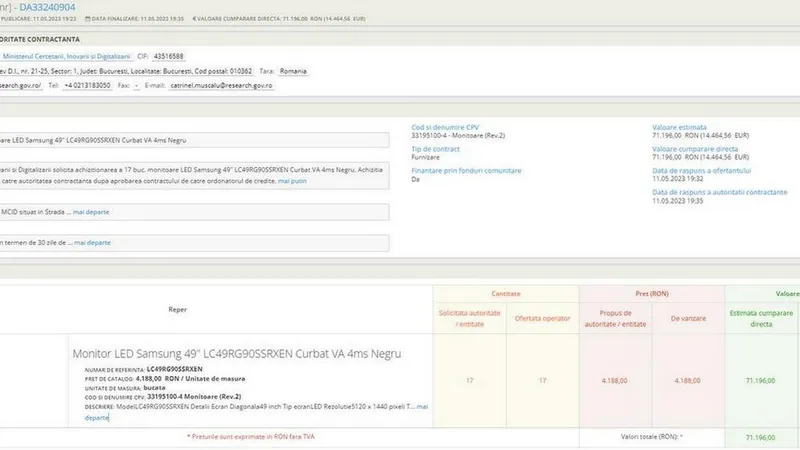Click the 'De vanzare' column header
The width and height of the screenshot is (800, 450).
tap(688, 318)
